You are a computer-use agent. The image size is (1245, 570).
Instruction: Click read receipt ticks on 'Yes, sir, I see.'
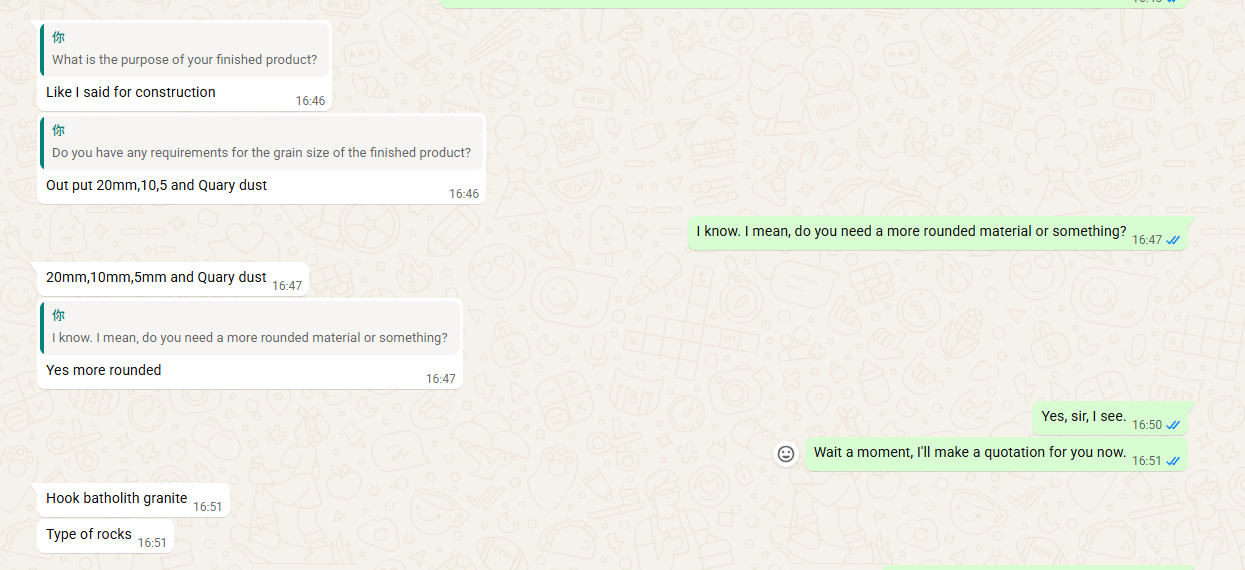(x=1173, y=425)
